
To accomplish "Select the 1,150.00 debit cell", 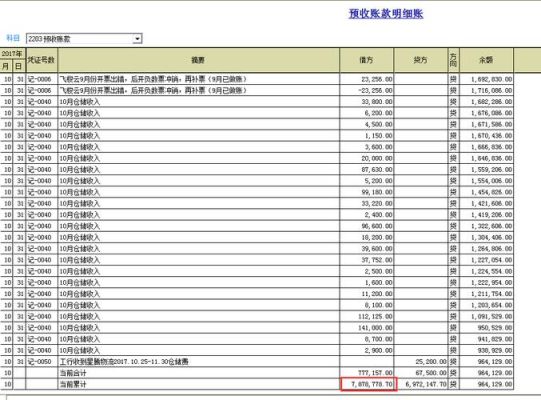I will [366, 136].
